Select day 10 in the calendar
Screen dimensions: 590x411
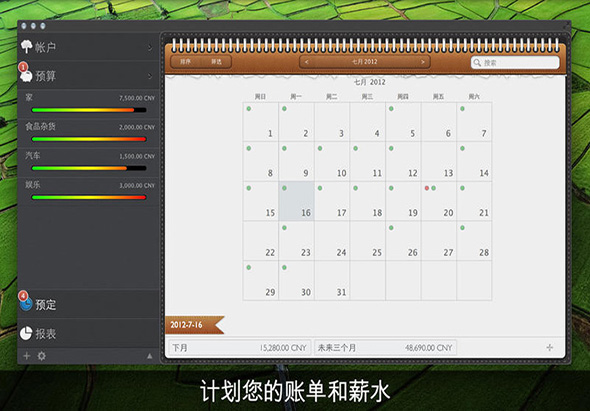pos(332,161)
